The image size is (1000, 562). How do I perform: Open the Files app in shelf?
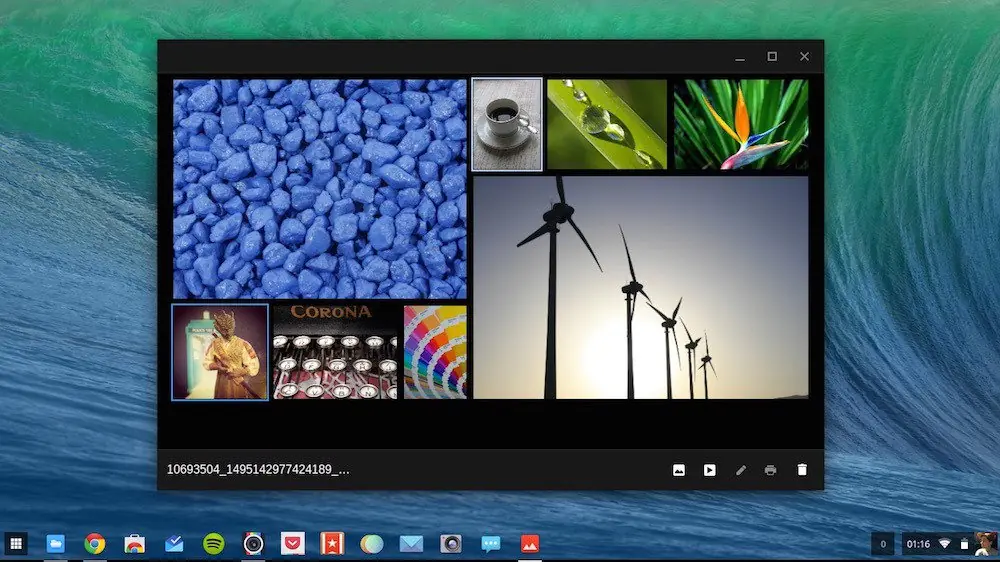click(x=55, y=544)
